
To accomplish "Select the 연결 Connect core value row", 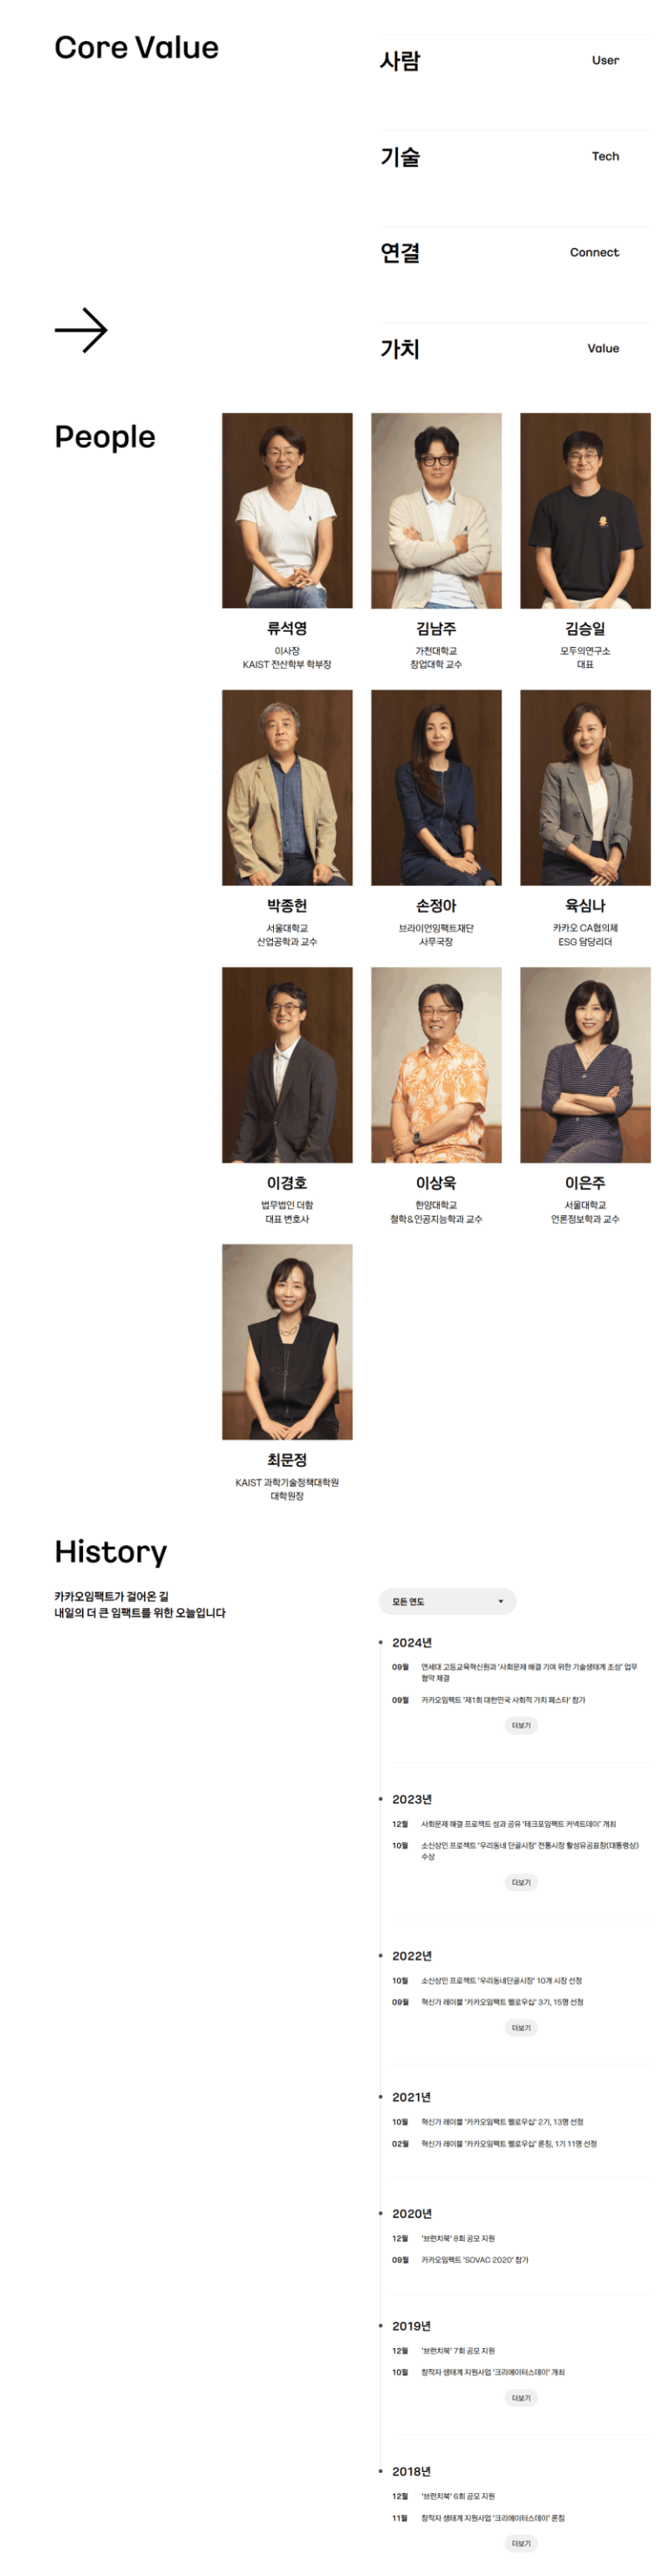I will [x=515, y=253].
